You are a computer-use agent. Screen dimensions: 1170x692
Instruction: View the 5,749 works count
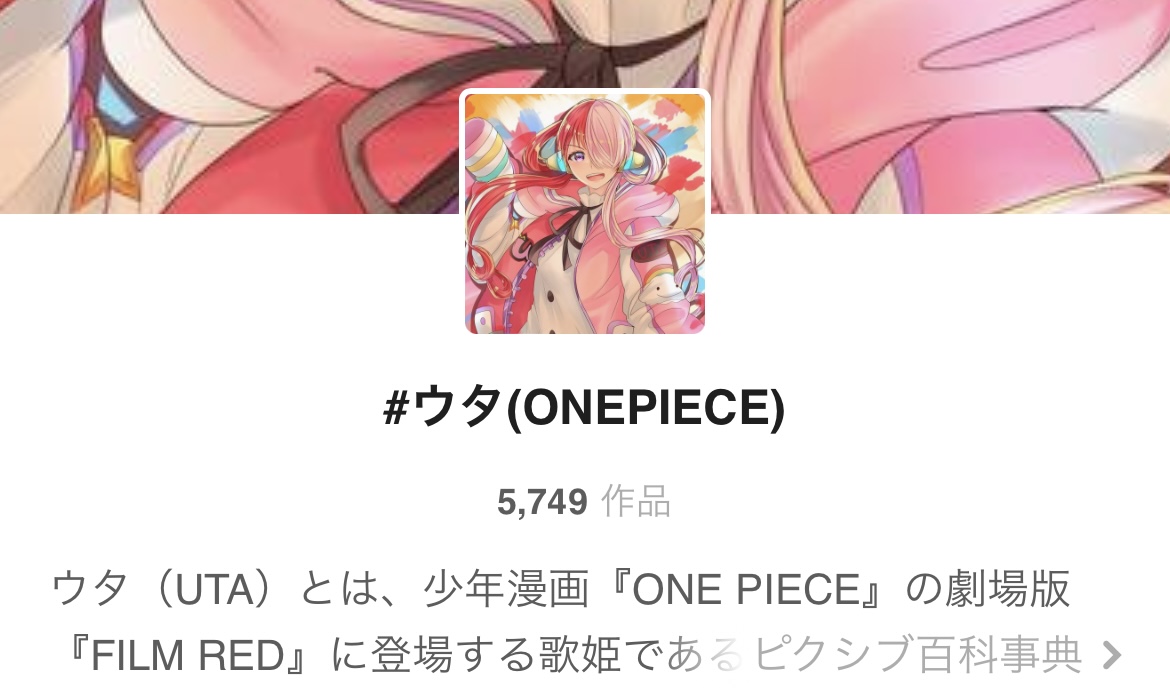[542, 502]
